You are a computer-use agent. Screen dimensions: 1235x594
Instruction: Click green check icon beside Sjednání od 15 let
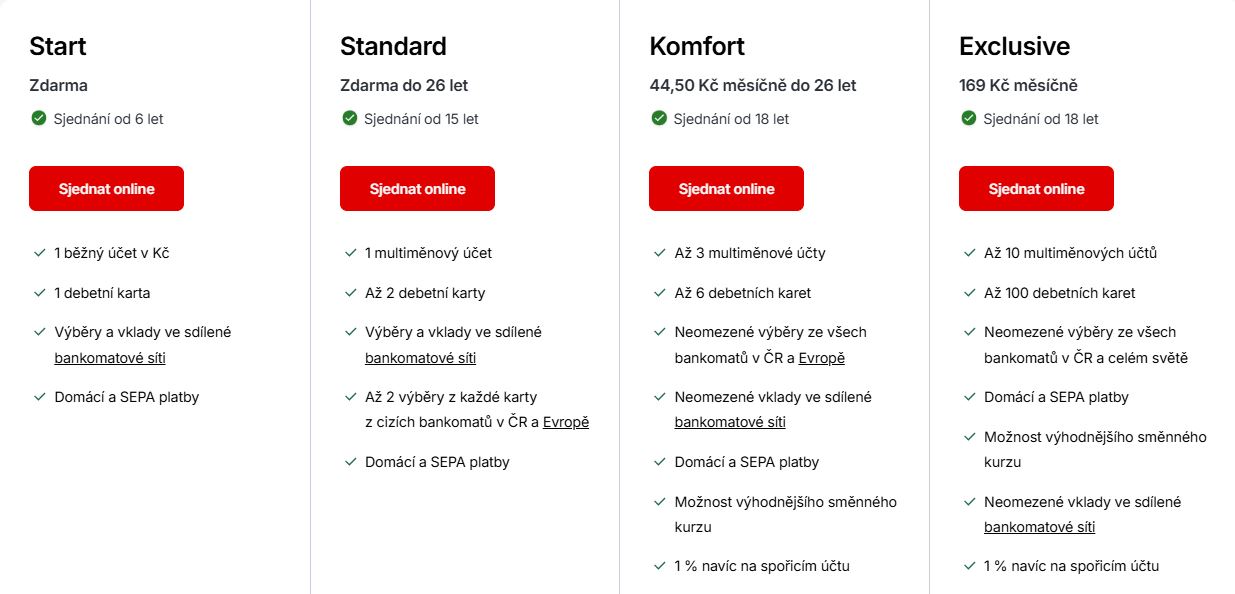tap(350, 118)
